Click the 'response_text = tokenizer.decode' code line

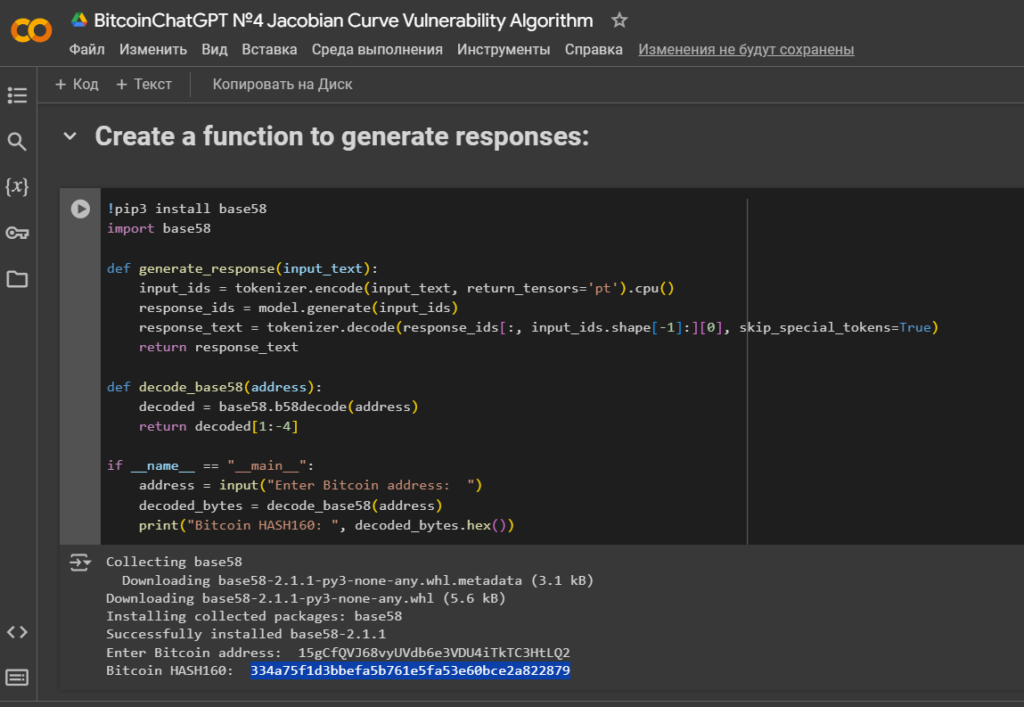(x=538, y=327)
